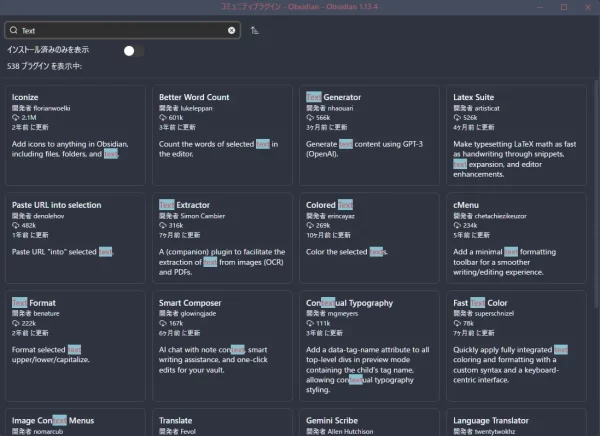Open the Better Word Count plugin title
Screen dimensions: 600x436
(x=194, y=97)
